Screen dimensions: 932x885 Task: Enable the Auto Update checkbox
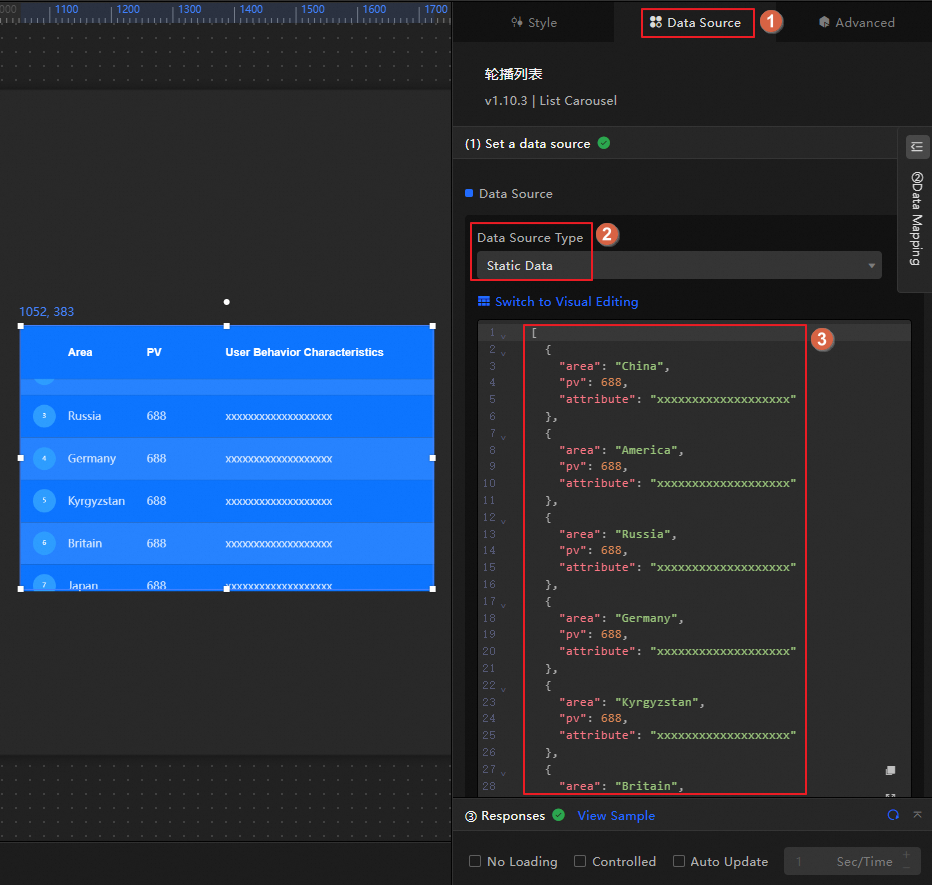coord(679,861)
